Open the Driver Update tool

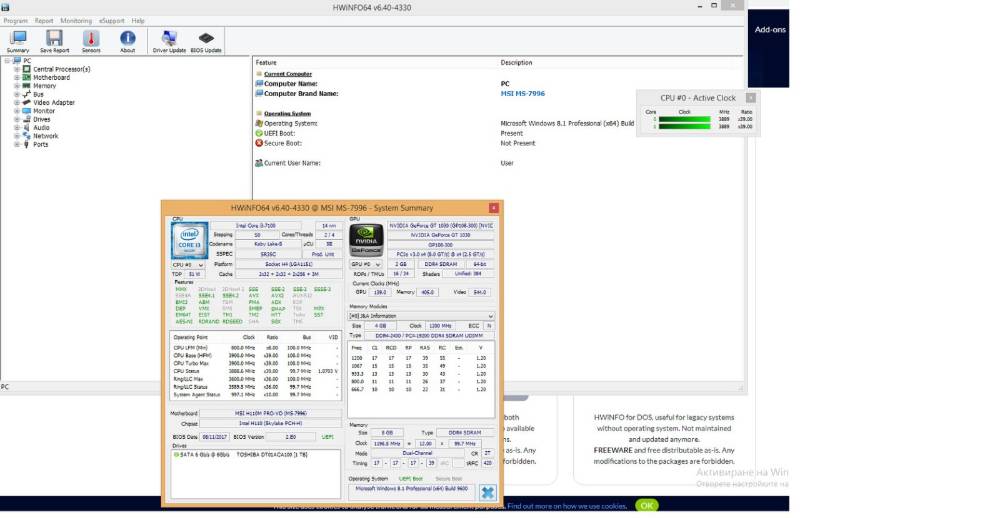(x=169, y=41)
